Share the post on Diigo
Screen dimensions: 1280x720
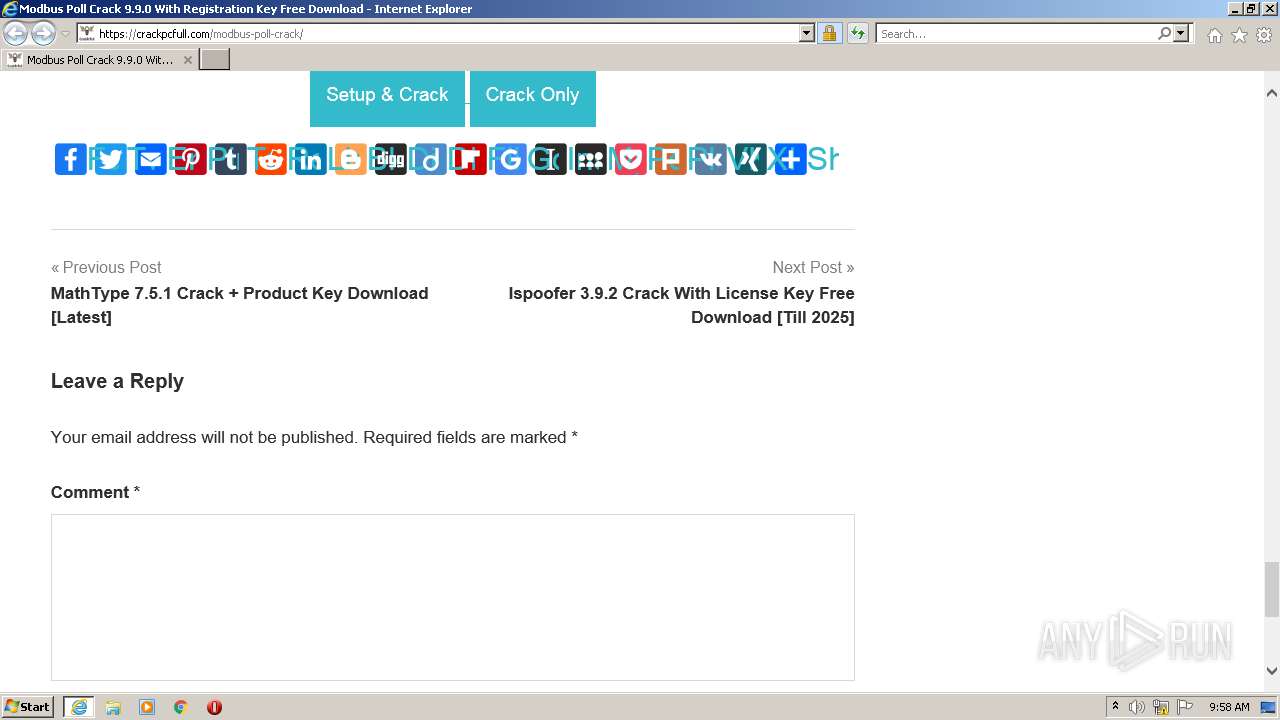click(431, 159)
